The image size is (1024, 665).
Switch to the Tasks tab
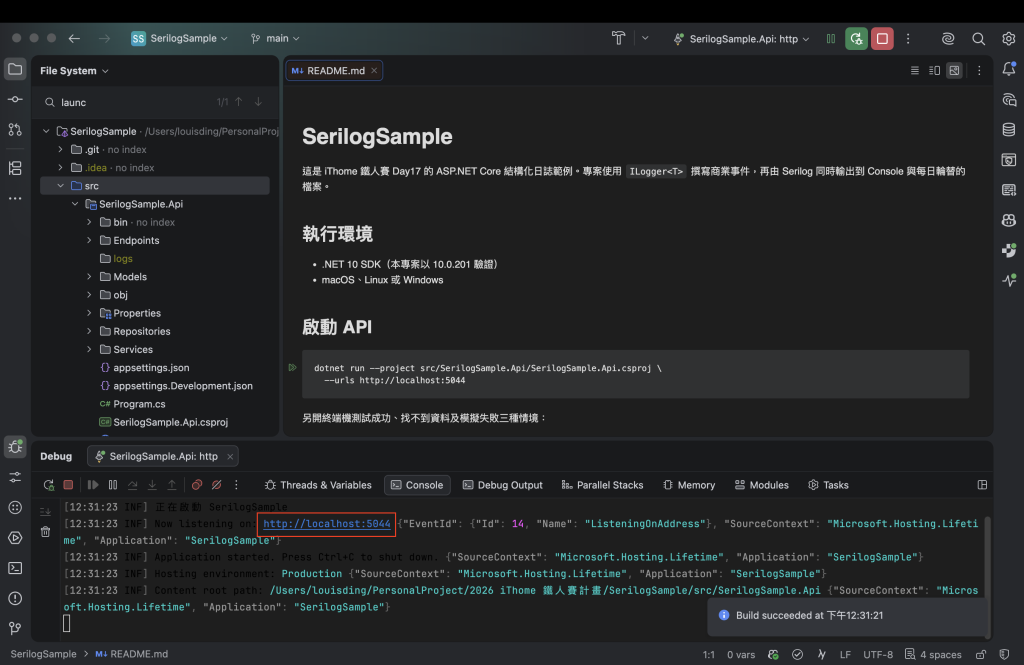point(828,485)
